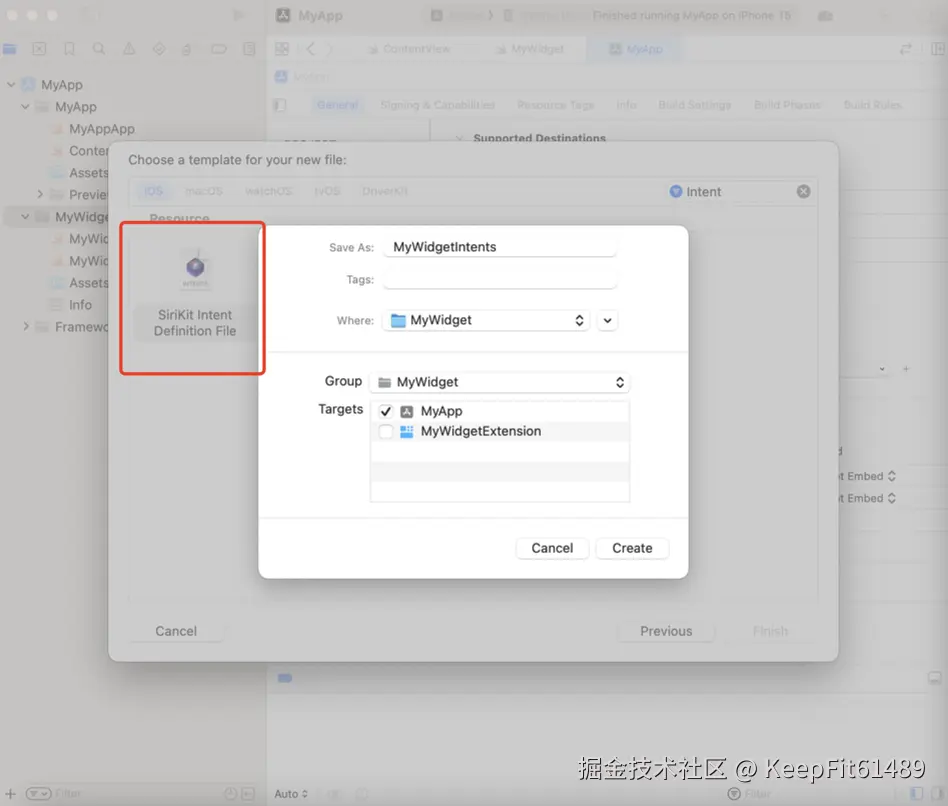This screenshot has height=806, width=948.
Task: Click the recent files clock filter icon
Action: coord(230,793)
